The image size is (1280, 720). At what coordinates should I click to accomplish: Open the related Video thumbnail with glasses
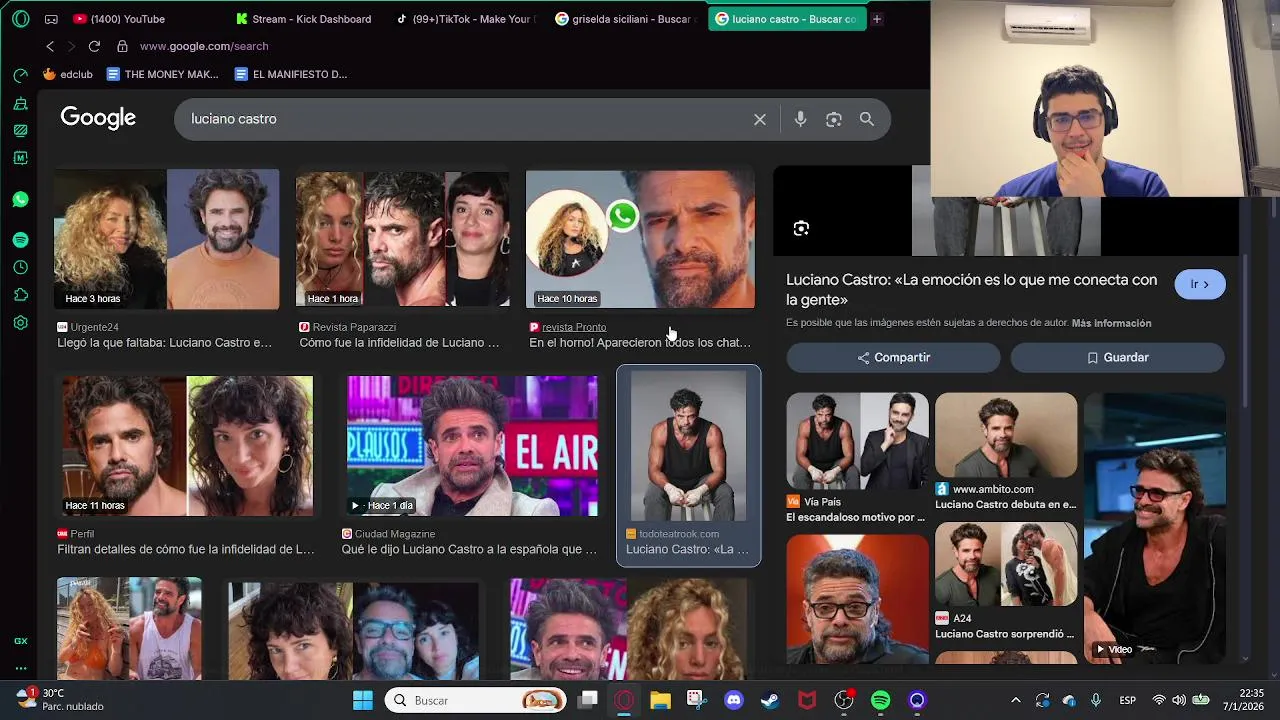tap(1155, 528)
